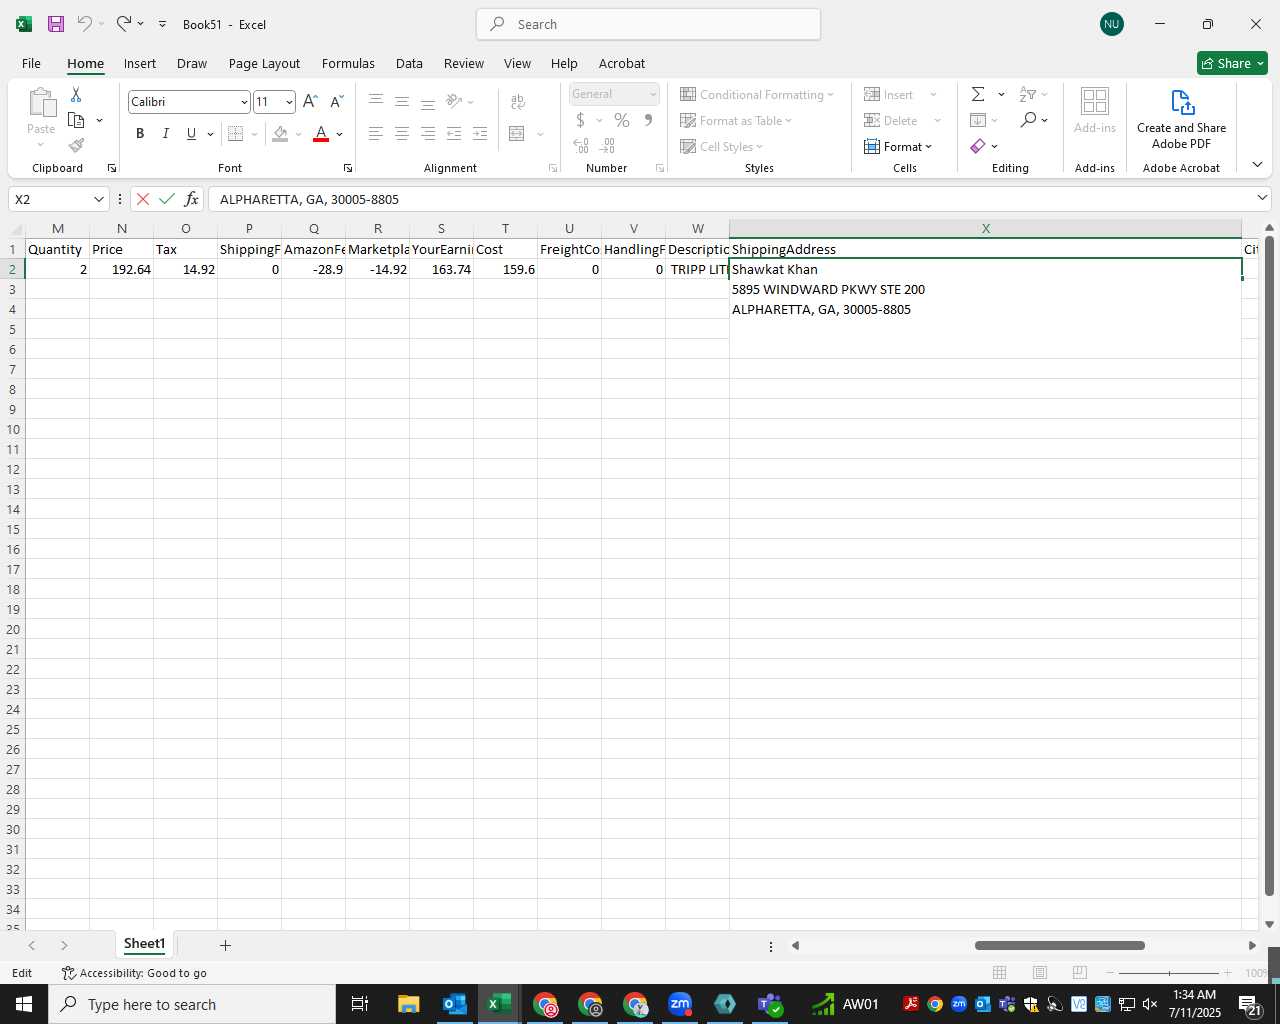1280x1024 pixels.
Task: Open Format as Table dropdown
Action: click(736, 120)
